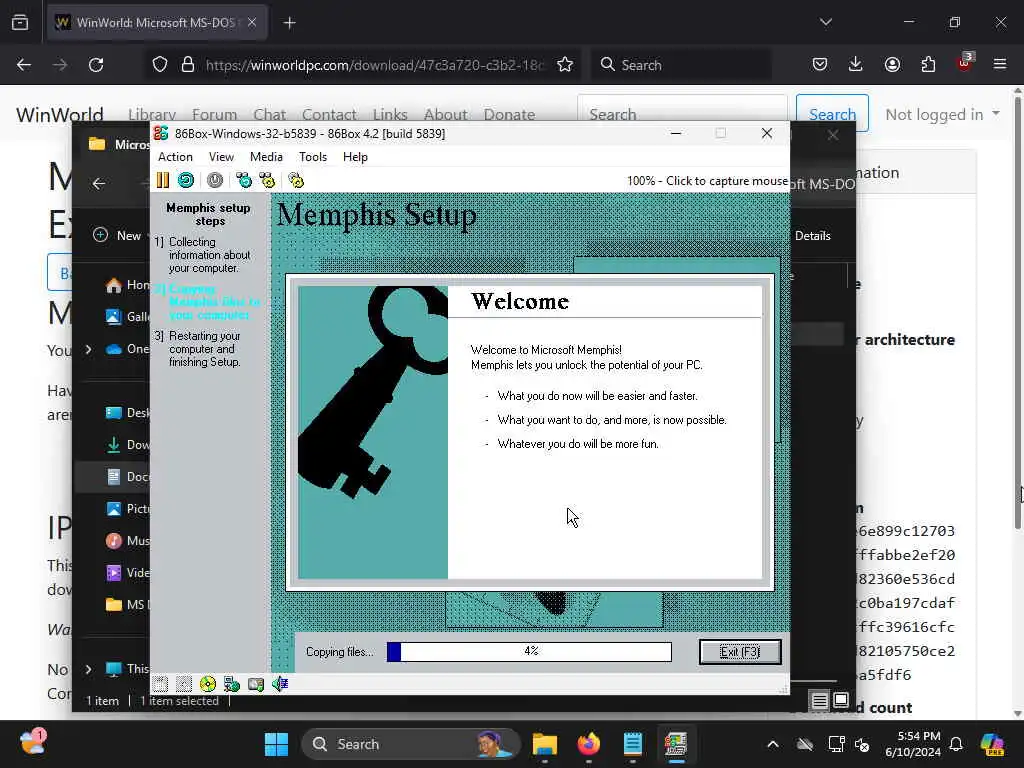Save to Pocket icon in Firefox
This screenshot has width=1024, height=768.
(820, 65)
